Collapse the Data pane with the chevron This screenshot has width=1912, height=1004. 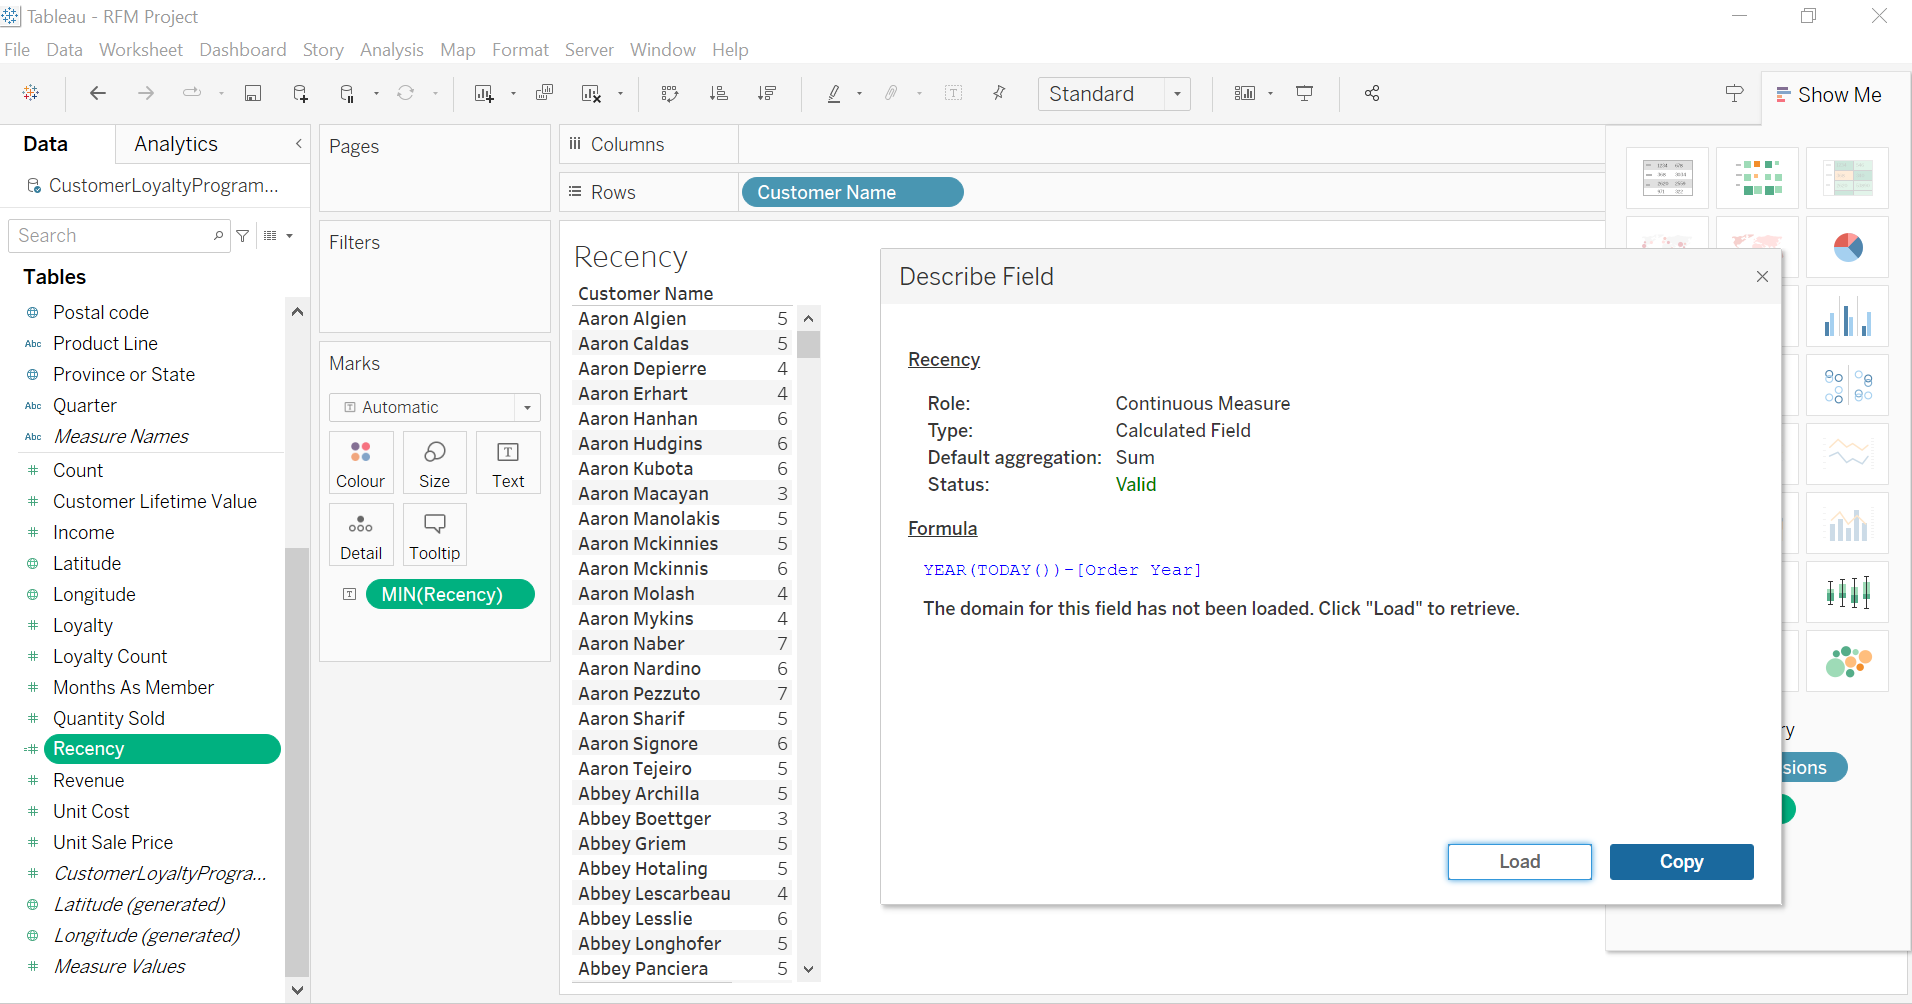(x=298, y=144)
